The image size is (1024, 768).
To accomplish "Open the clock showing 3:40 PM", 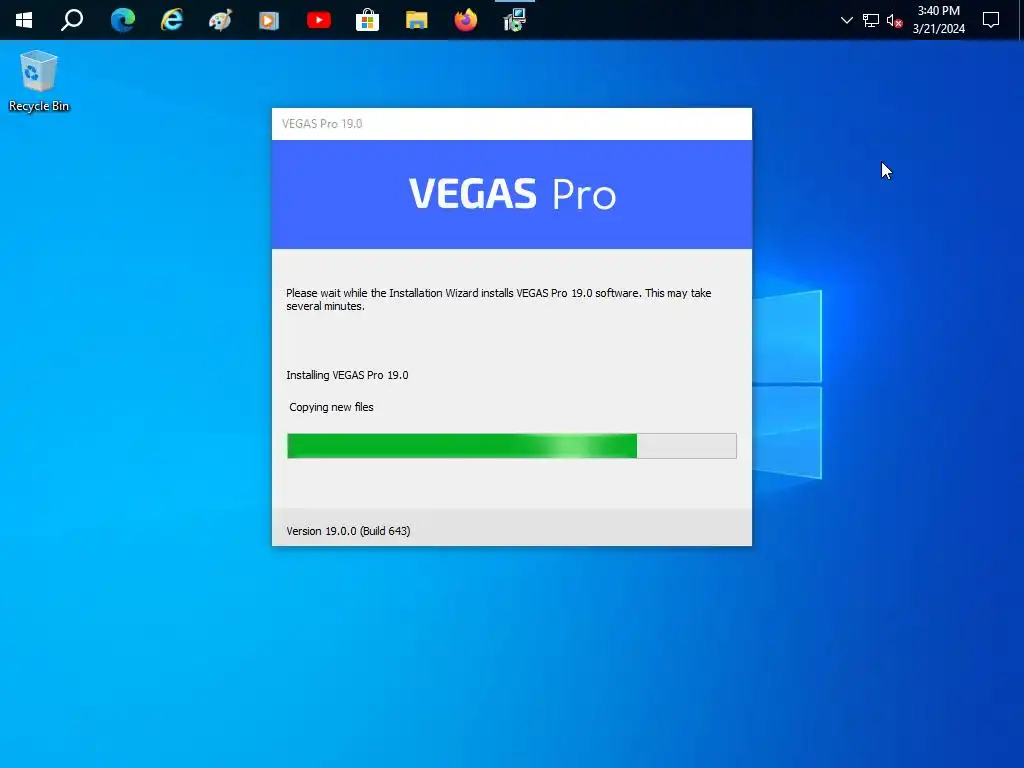I will click(938, 20).
